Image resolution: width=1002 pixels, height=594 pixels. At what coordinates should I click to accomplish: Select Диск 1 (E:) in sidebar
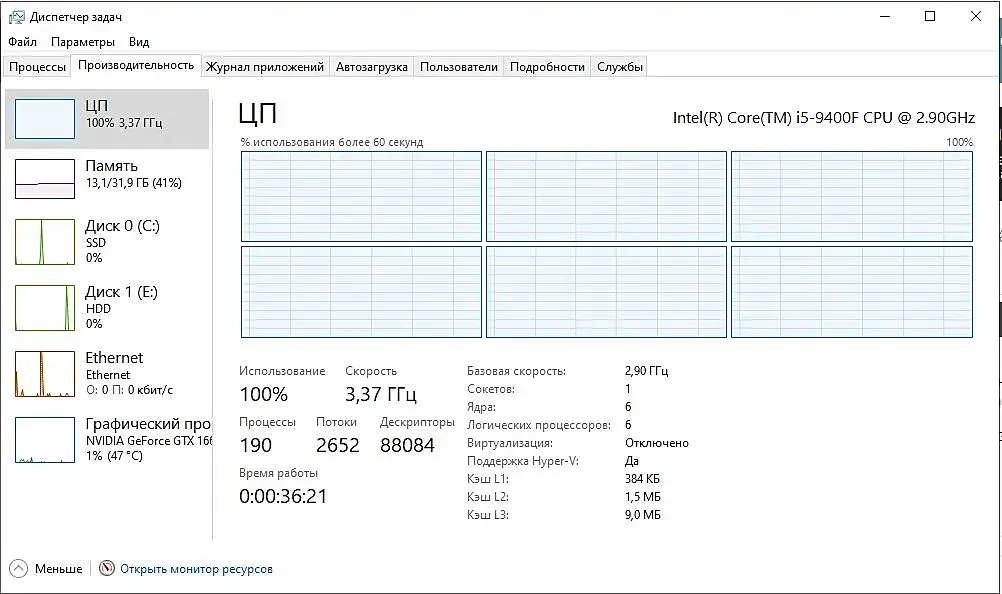[x=107, y=307]
